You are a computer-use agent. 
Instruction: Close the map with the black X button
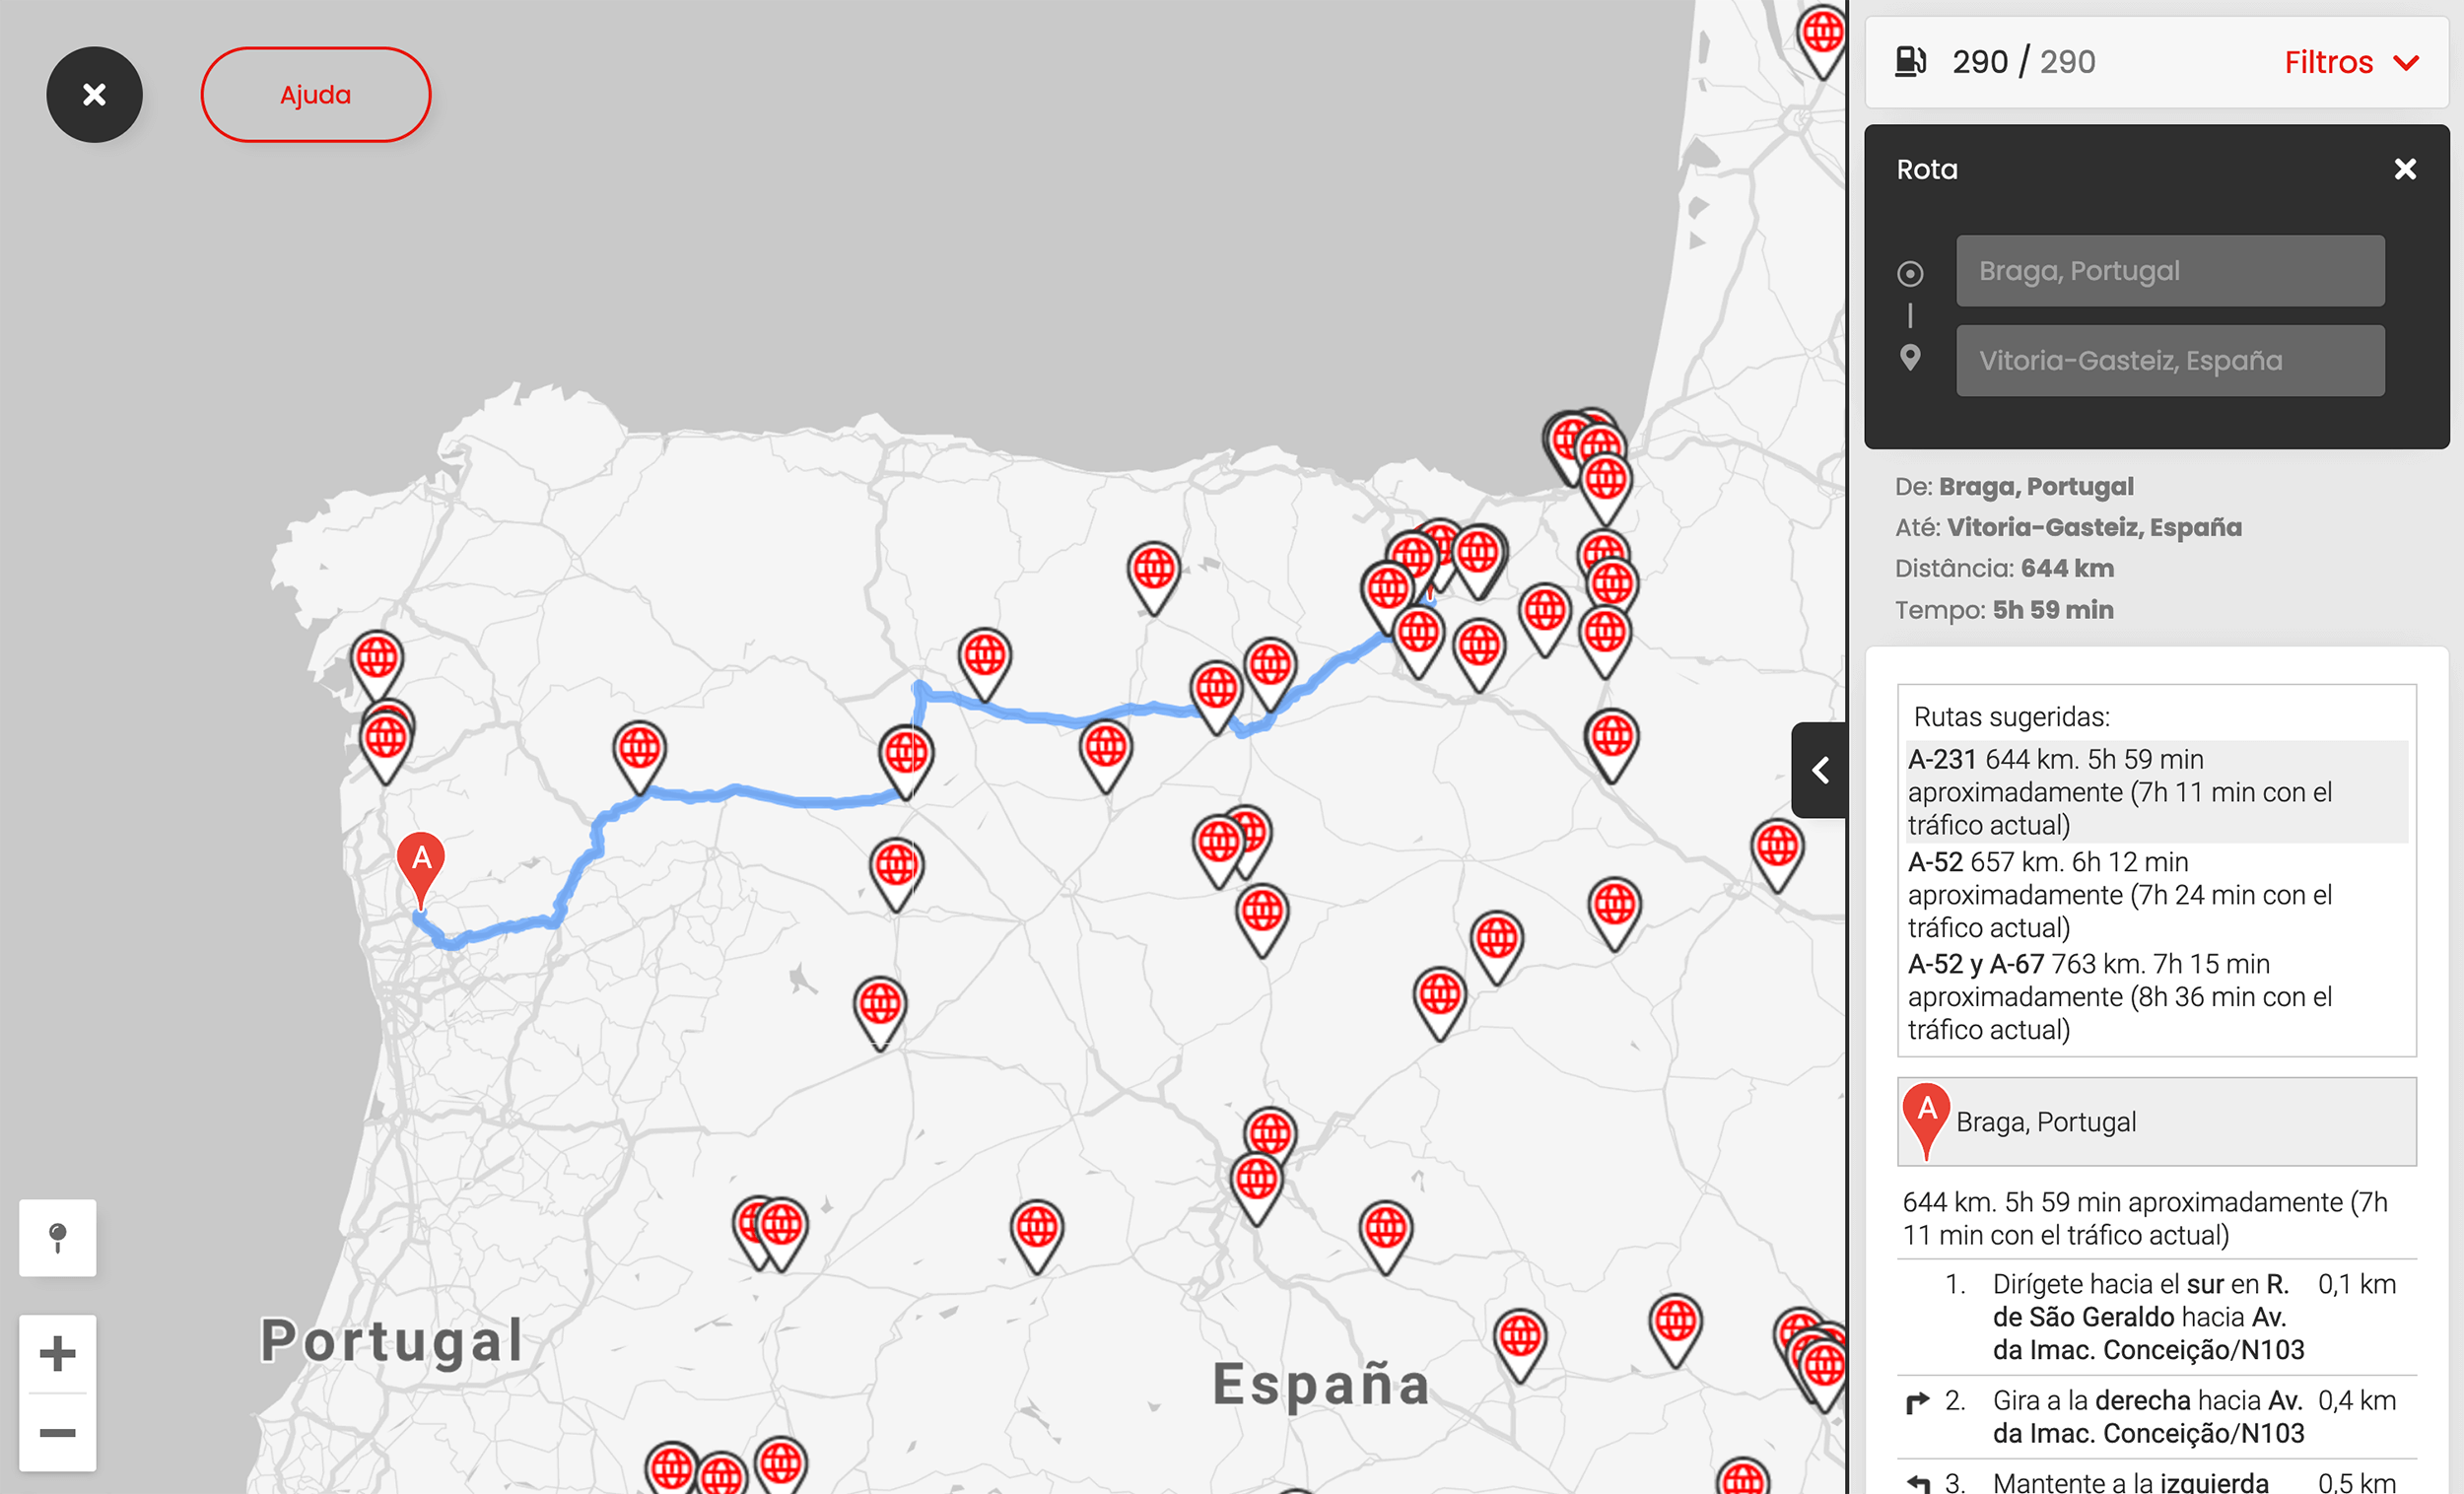tap(94, 95)
